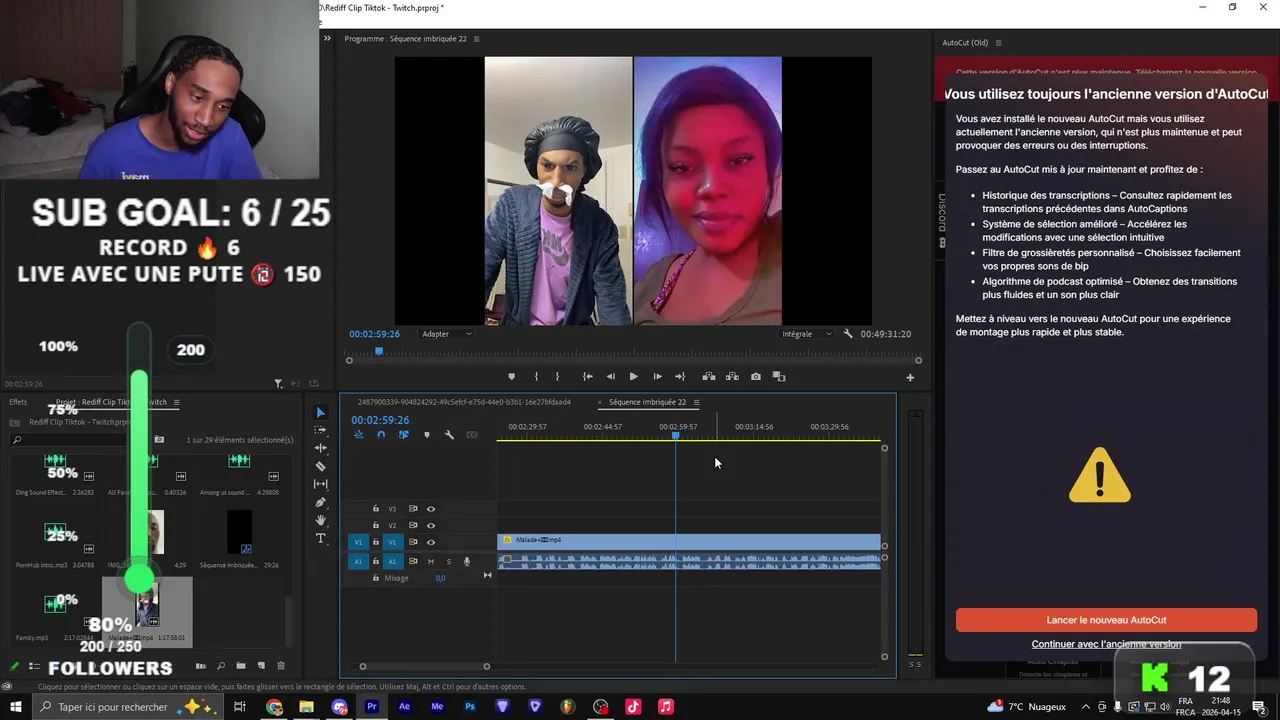Select the Hand tool

pyautogui.click(x=320, y=520)
